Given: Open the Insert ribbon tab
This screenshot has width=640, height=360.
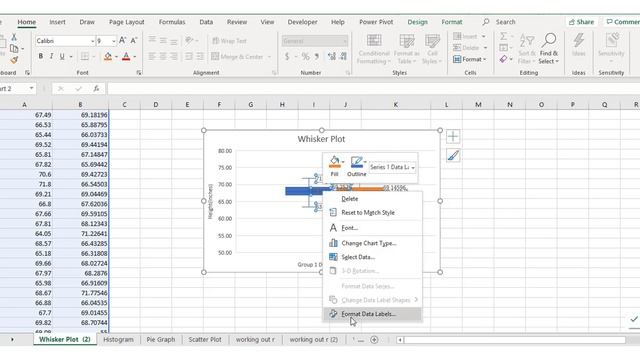Looking at the screenshot, I should [x=57, y=22].
